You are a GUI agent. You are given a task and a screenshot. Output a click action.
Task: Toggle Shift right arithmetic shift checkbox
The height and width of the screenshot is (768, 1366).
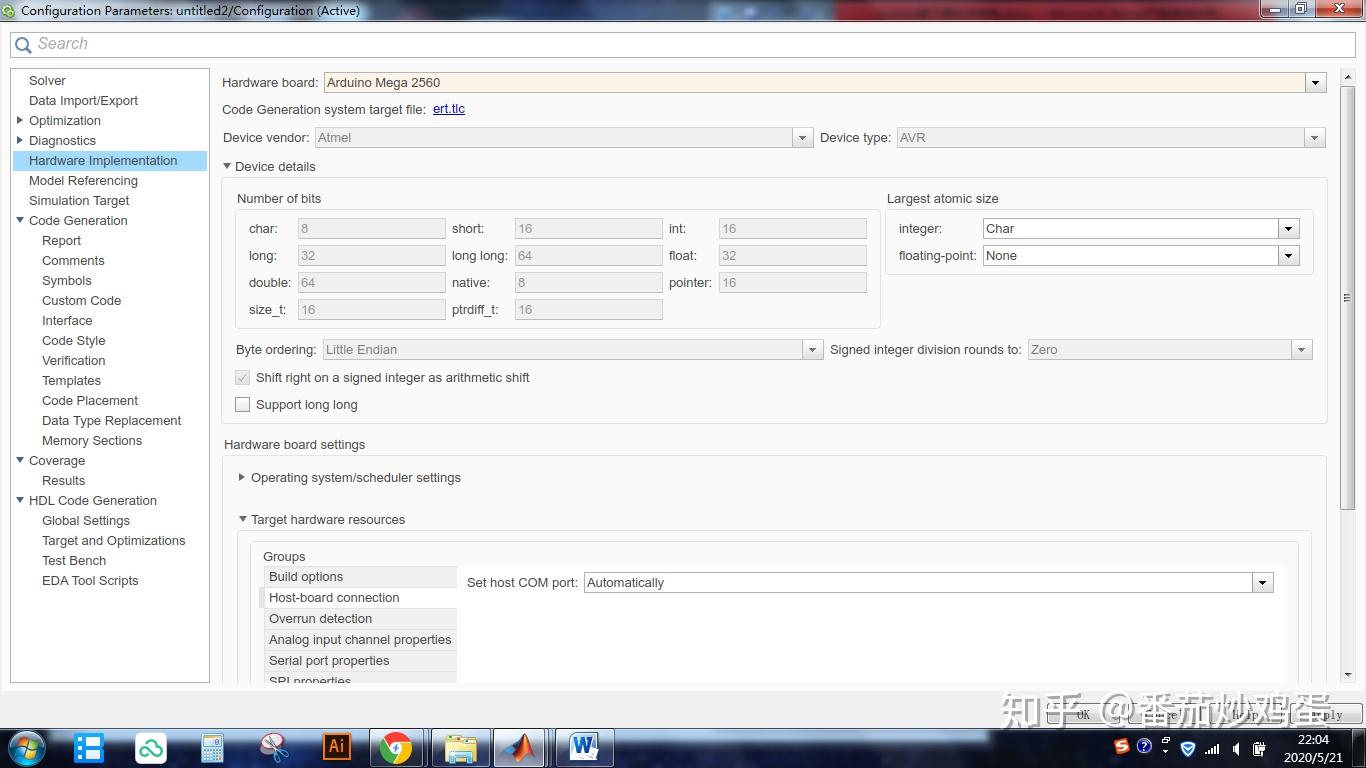[242, 378]
